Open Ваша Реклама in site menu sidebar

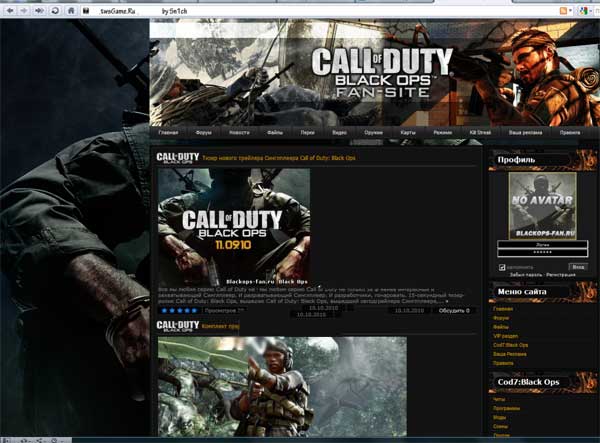coord(510,354)
